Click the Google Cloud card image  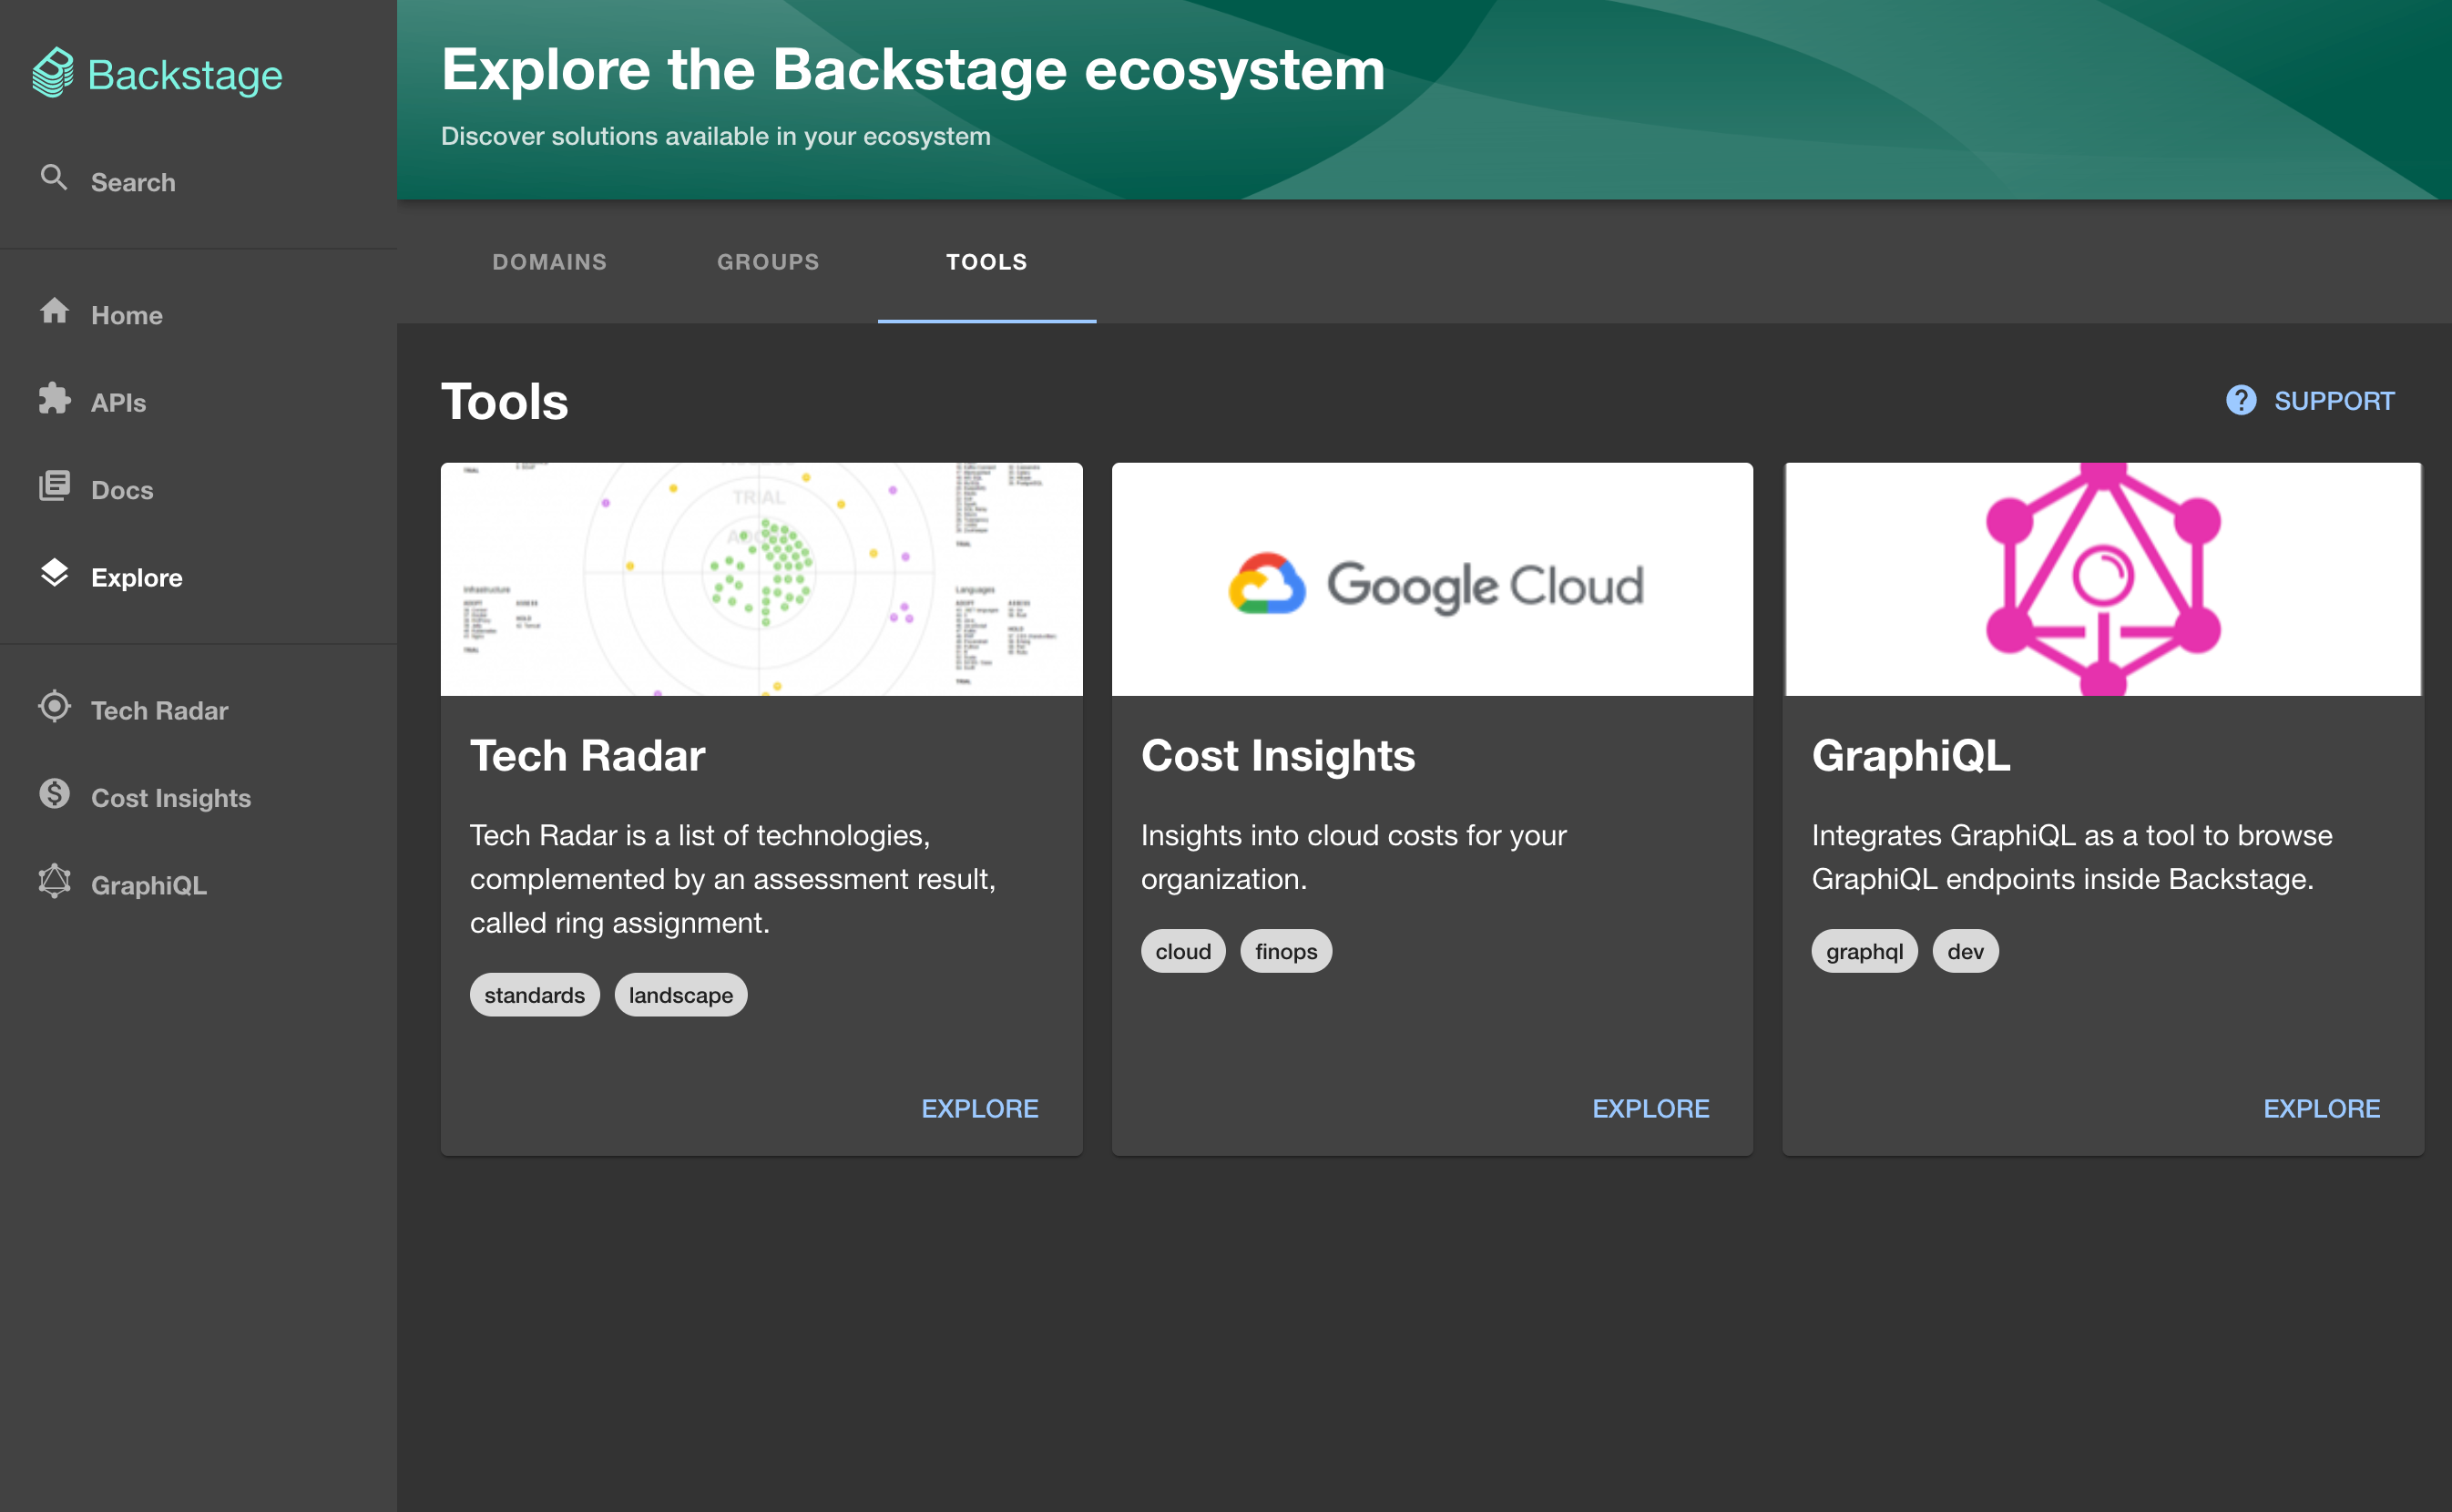(x=1432, y=579)
